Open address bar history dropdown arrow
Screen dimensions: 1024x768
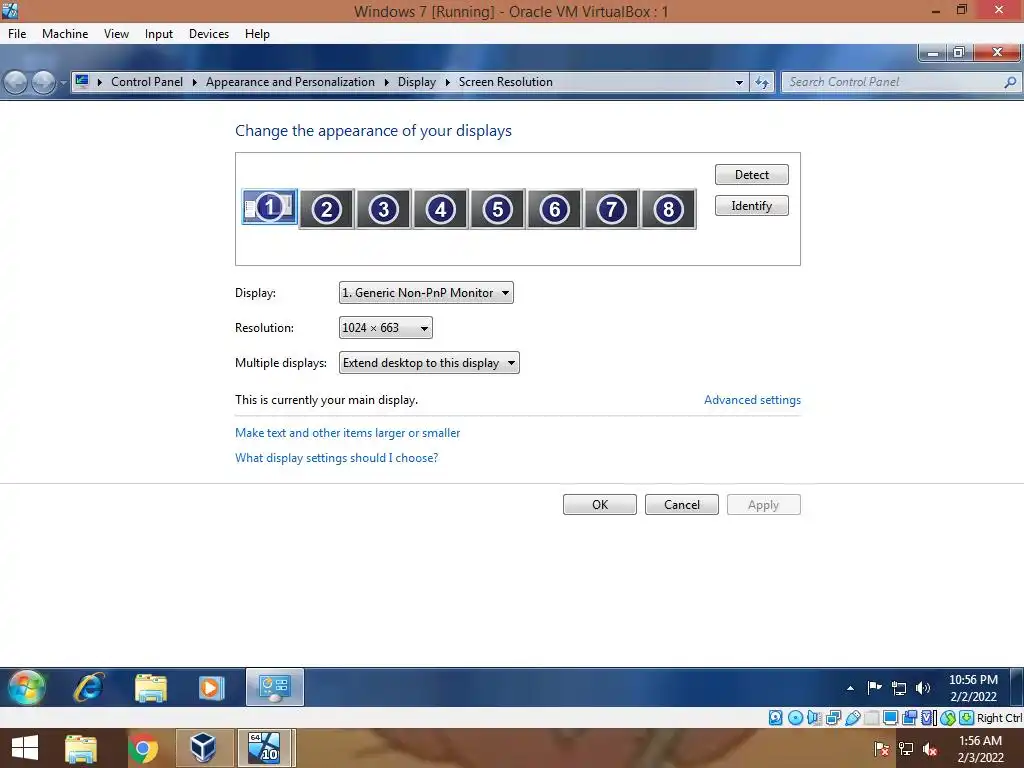point(739,82)
